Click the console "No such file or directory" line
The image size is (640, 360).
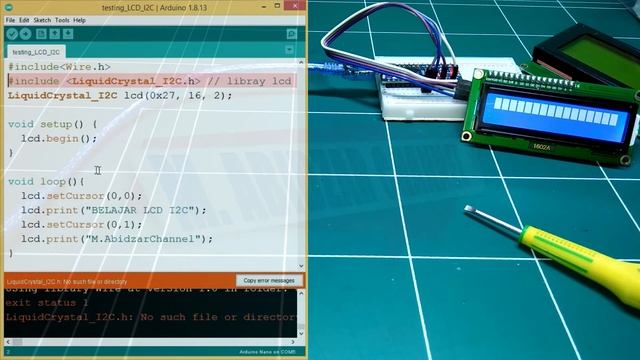pyautogui.click(x=151, y=317)
